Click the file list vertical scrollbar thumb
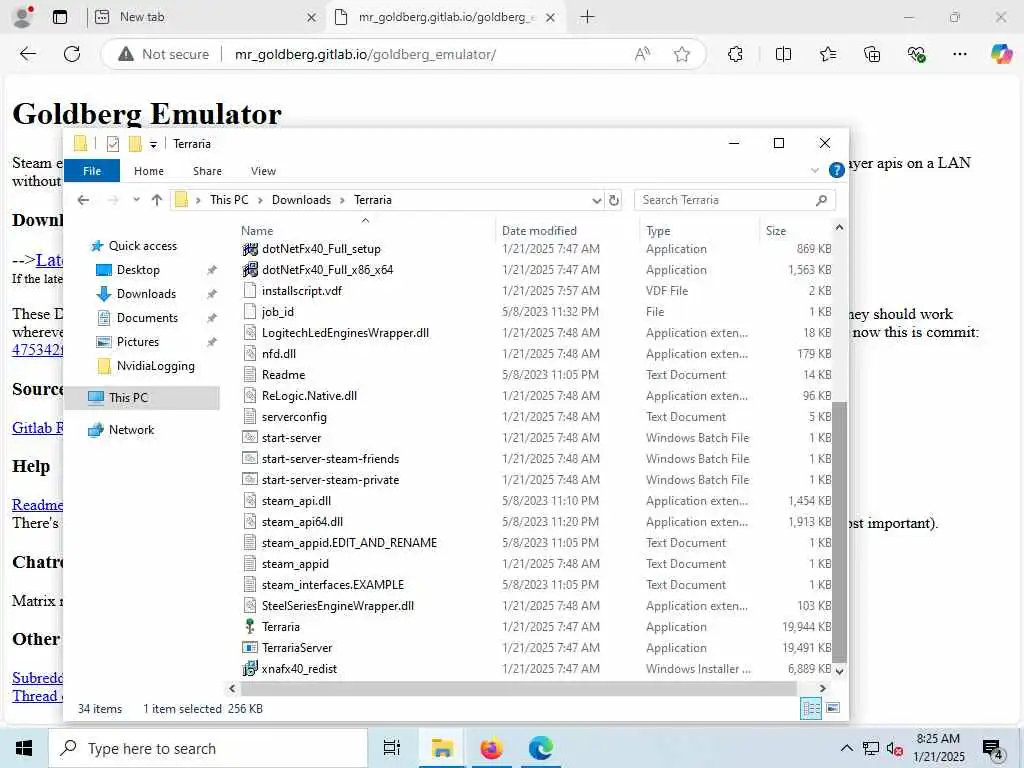This screenshot has width=1024, height=768. coord(839,532)
